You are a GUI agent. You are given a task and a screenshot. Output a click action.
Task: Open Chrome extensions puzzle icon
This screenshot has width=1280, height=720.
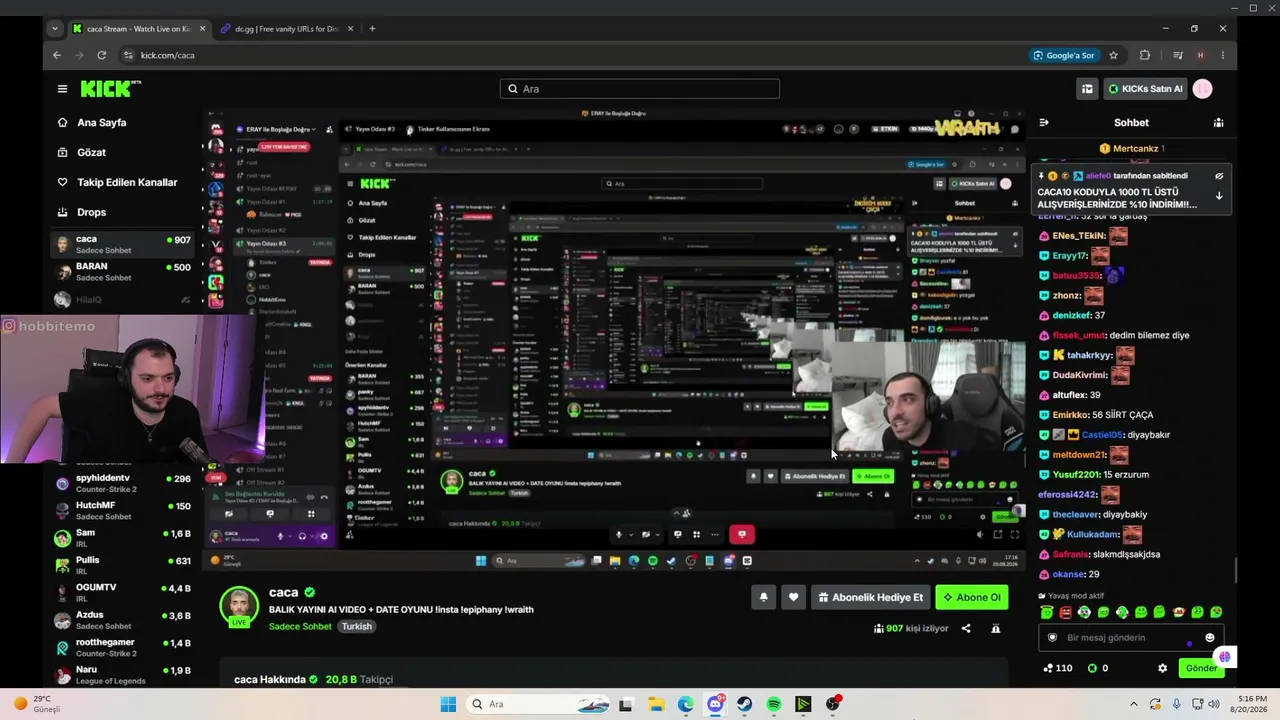coord(1145,55)
